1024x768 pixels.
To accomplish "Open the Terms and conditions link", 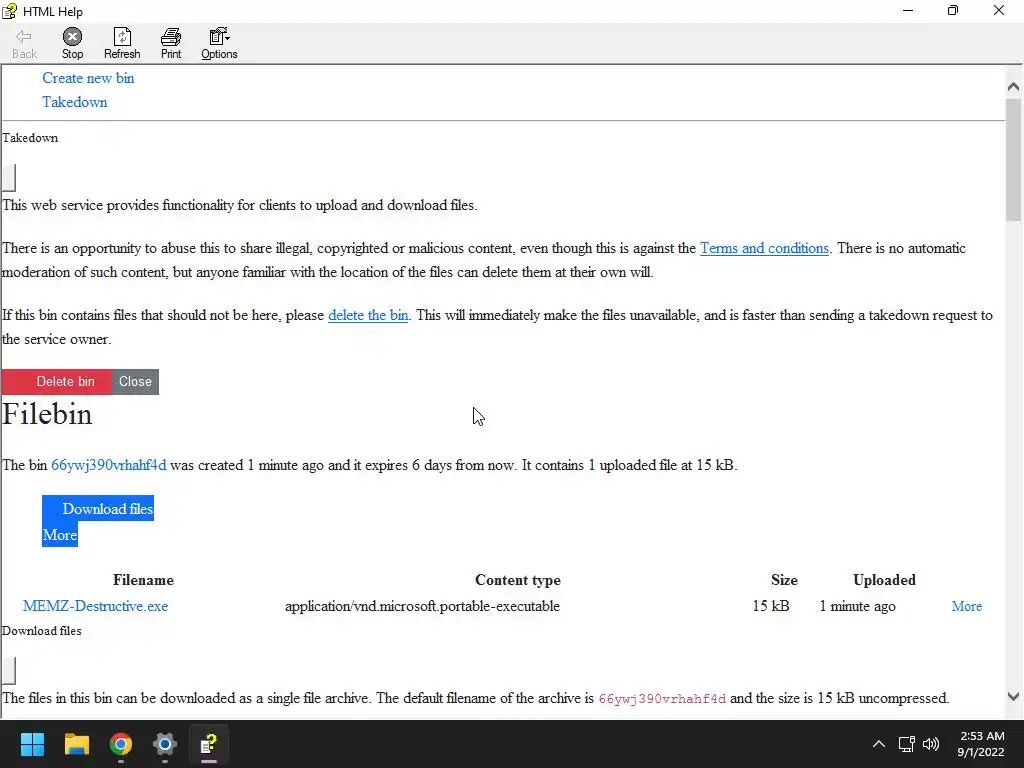I will [764, 248].
